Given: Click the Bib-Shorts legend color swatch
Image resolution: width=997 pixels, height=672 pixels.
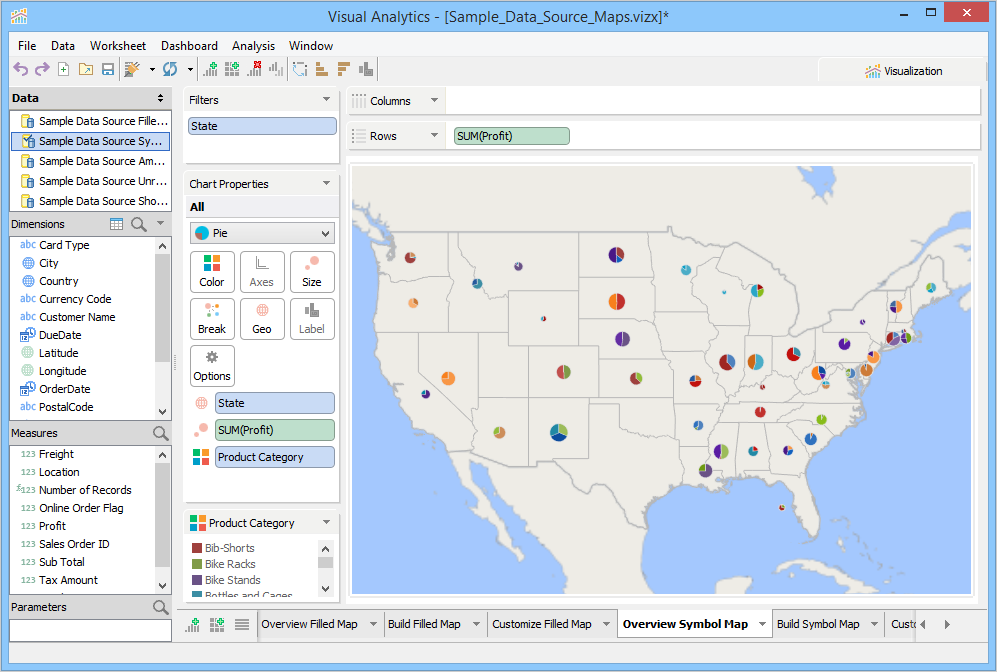Looking at the screenshot, I should 197,548.
